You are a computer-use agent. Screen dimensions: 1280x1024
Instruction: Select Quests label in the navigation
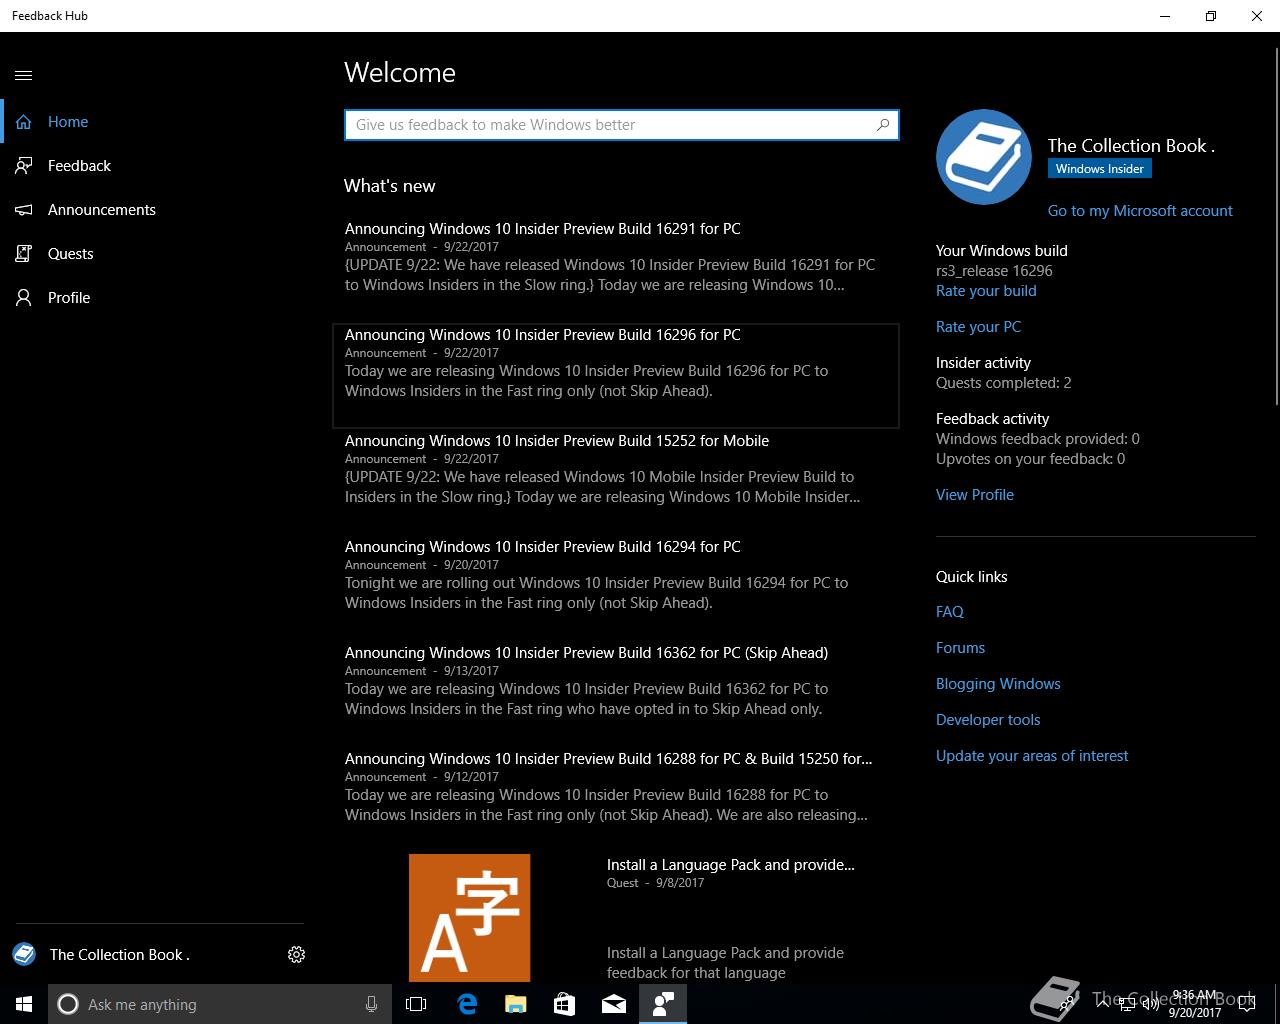click(71, 254)
